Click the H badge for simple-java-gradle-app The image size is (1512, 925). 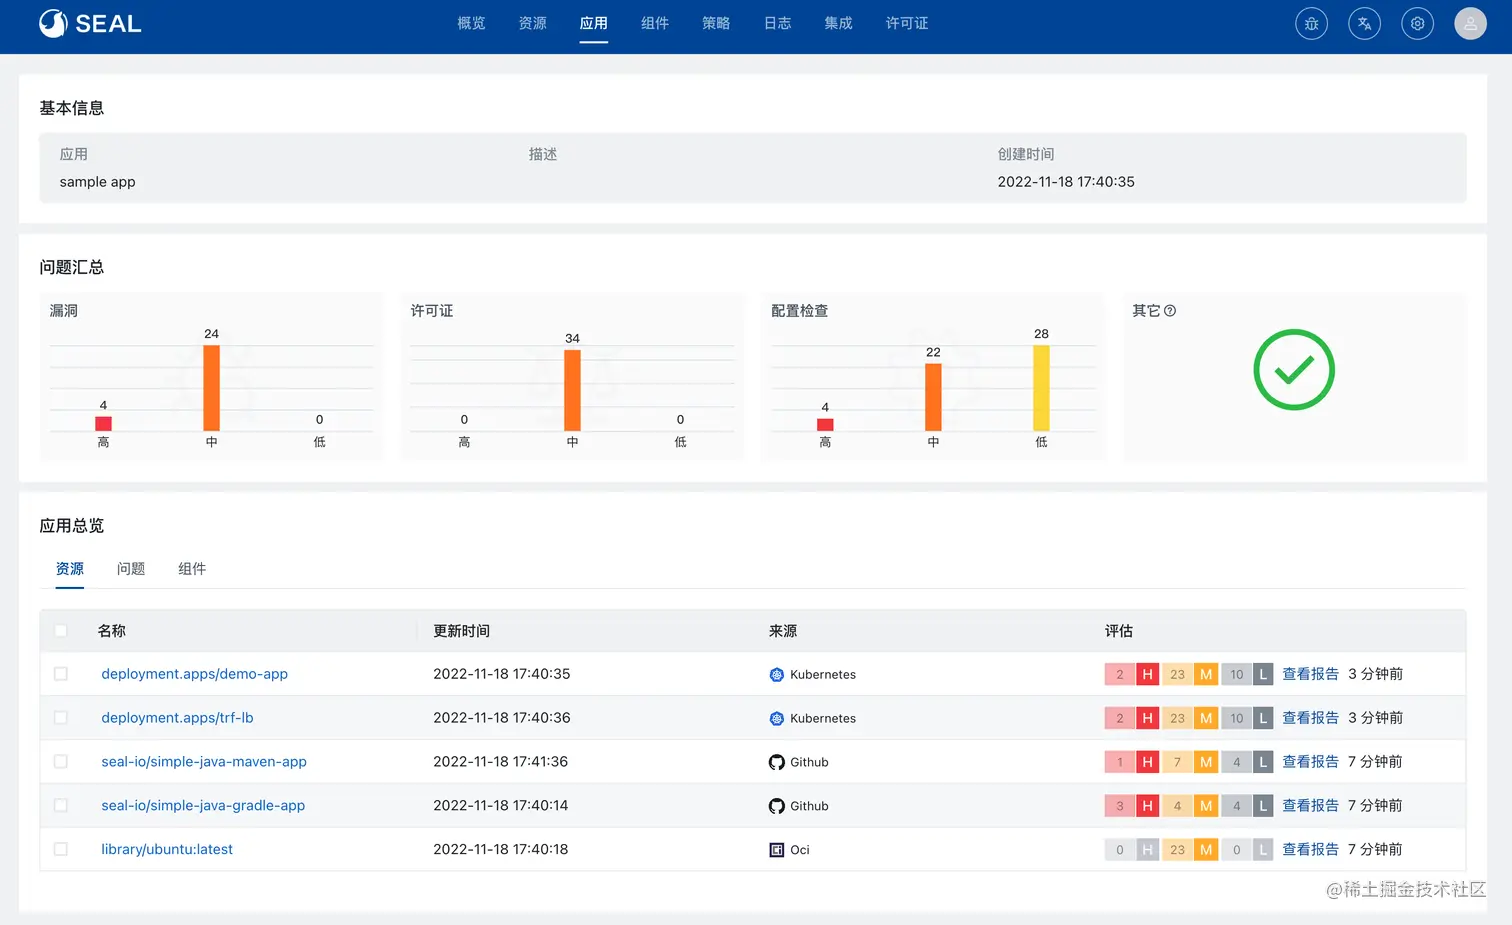pos(1147,806)
